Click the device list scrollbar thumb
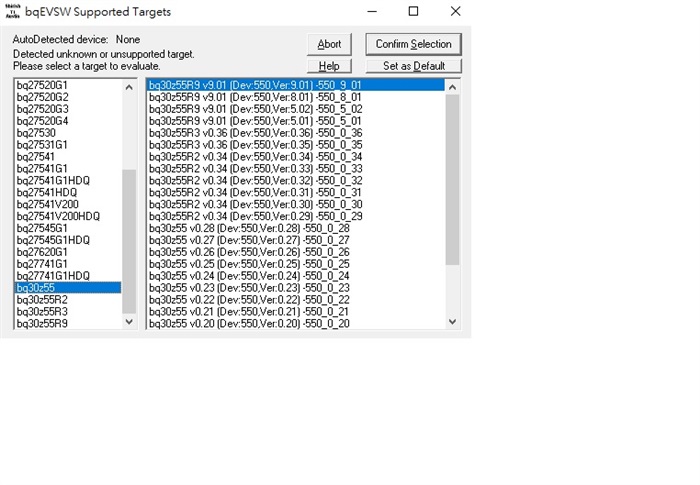Image resolution: width=700 pixels, height=485 pixels. click(x=129, y=241)
